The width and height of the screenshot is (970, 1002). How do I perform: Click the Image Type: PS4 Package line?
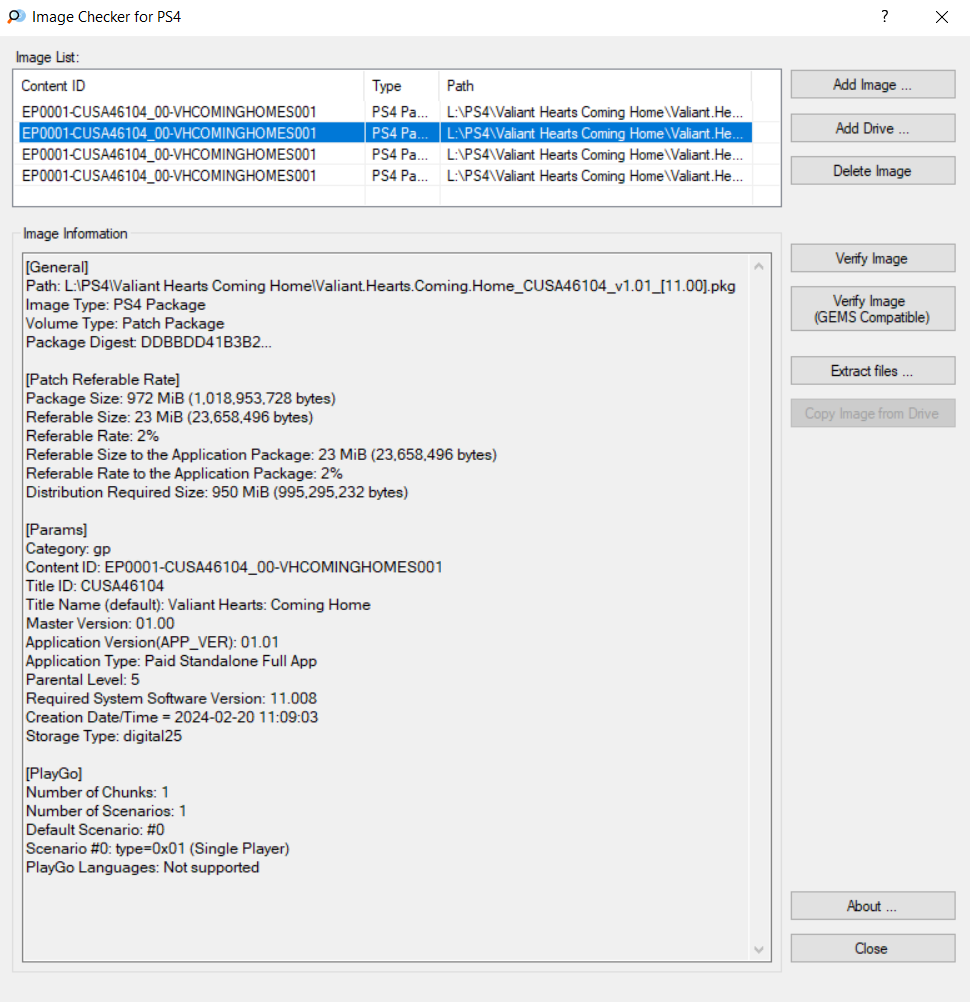point(116,305)
